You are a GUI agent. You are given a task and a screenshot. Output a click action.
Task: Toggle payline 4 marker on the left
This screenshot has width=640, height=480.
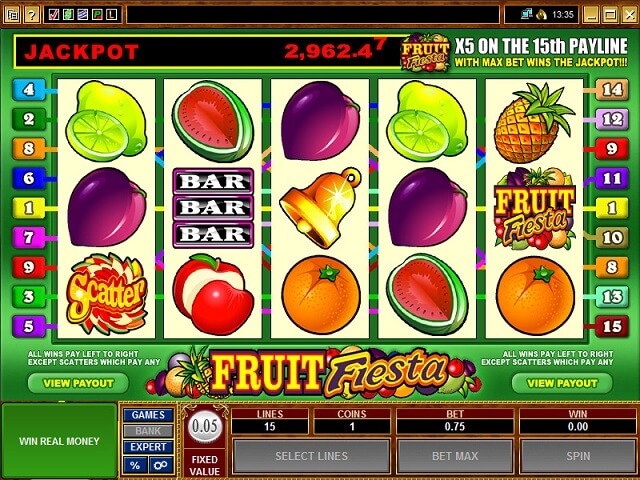[29, 89]
